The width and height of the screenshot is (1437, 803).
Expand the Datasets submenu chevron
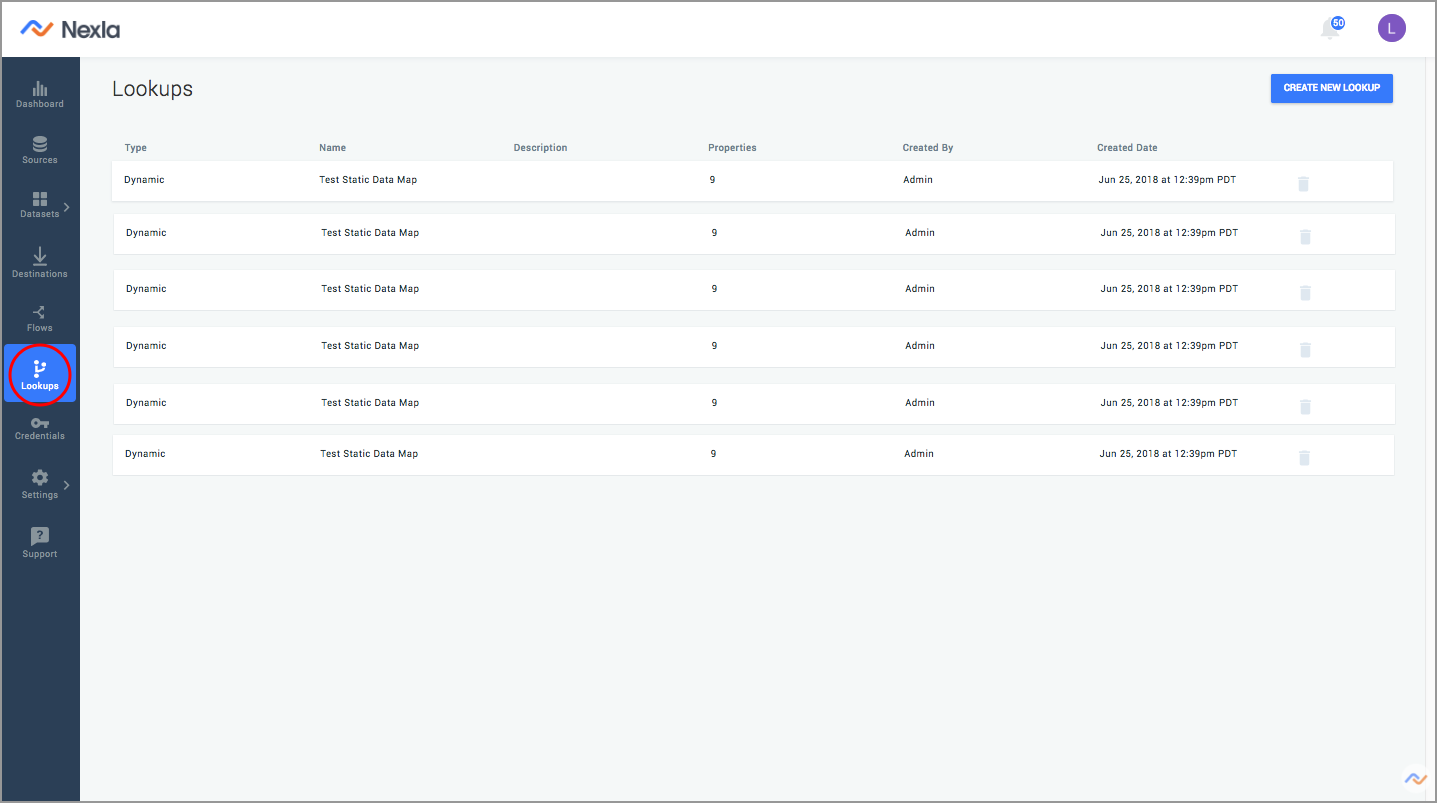pyautogui.click(x=66, y=207)
